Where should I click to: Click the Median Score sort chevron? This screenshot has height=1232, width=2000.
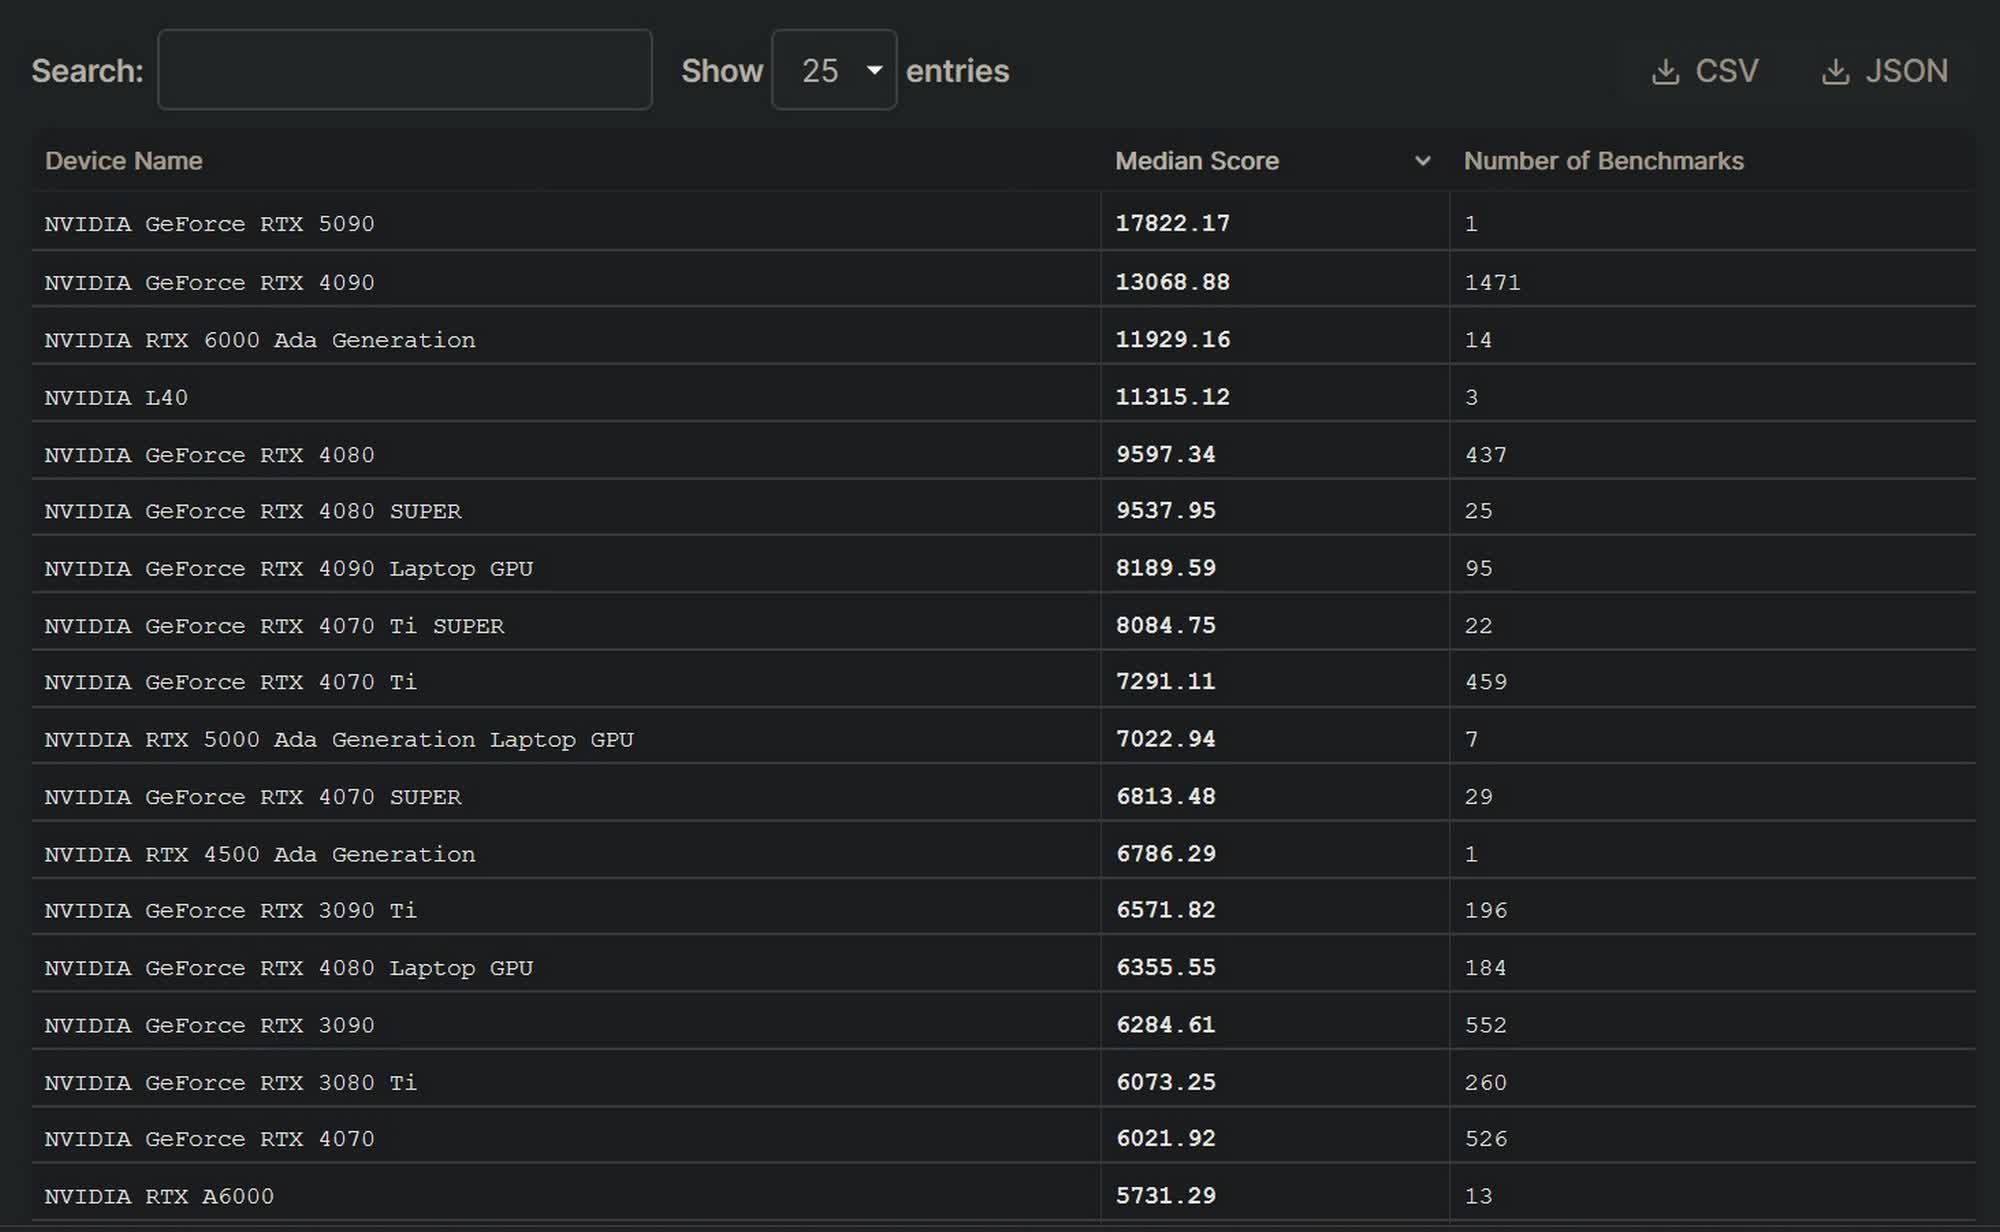tap(1422, 161)
